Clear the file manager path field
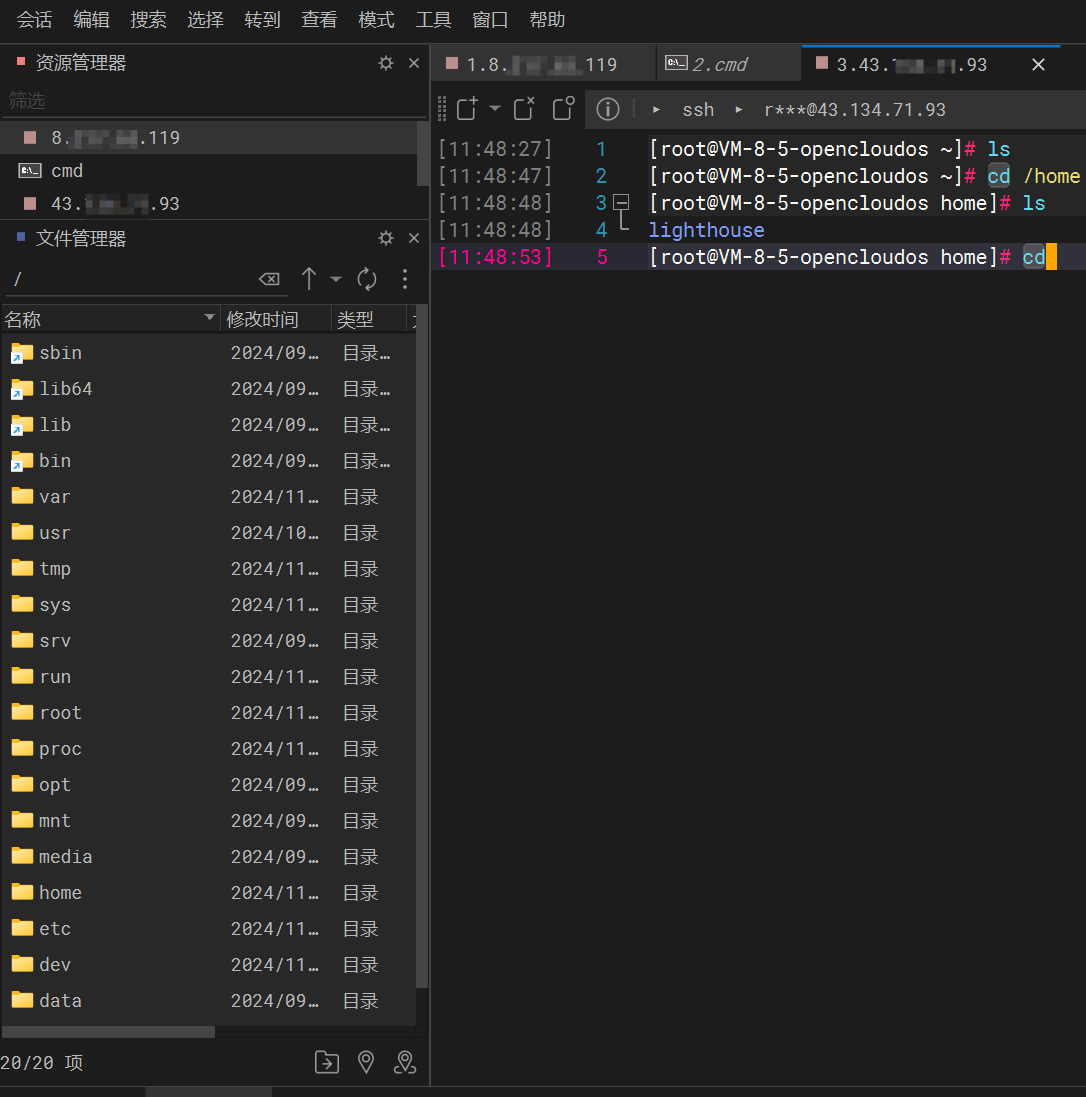The image size is (1086, 1097). point(269,279)
